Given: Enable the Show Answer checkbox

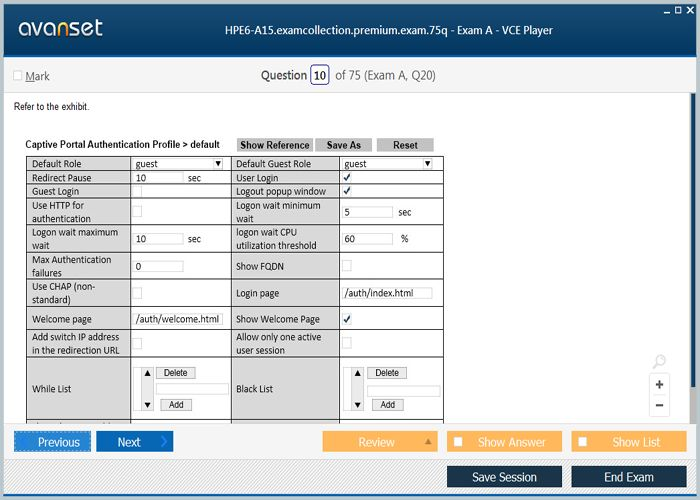Looking at the screenshot, I should pyautogui.click(x=458, y=442).
